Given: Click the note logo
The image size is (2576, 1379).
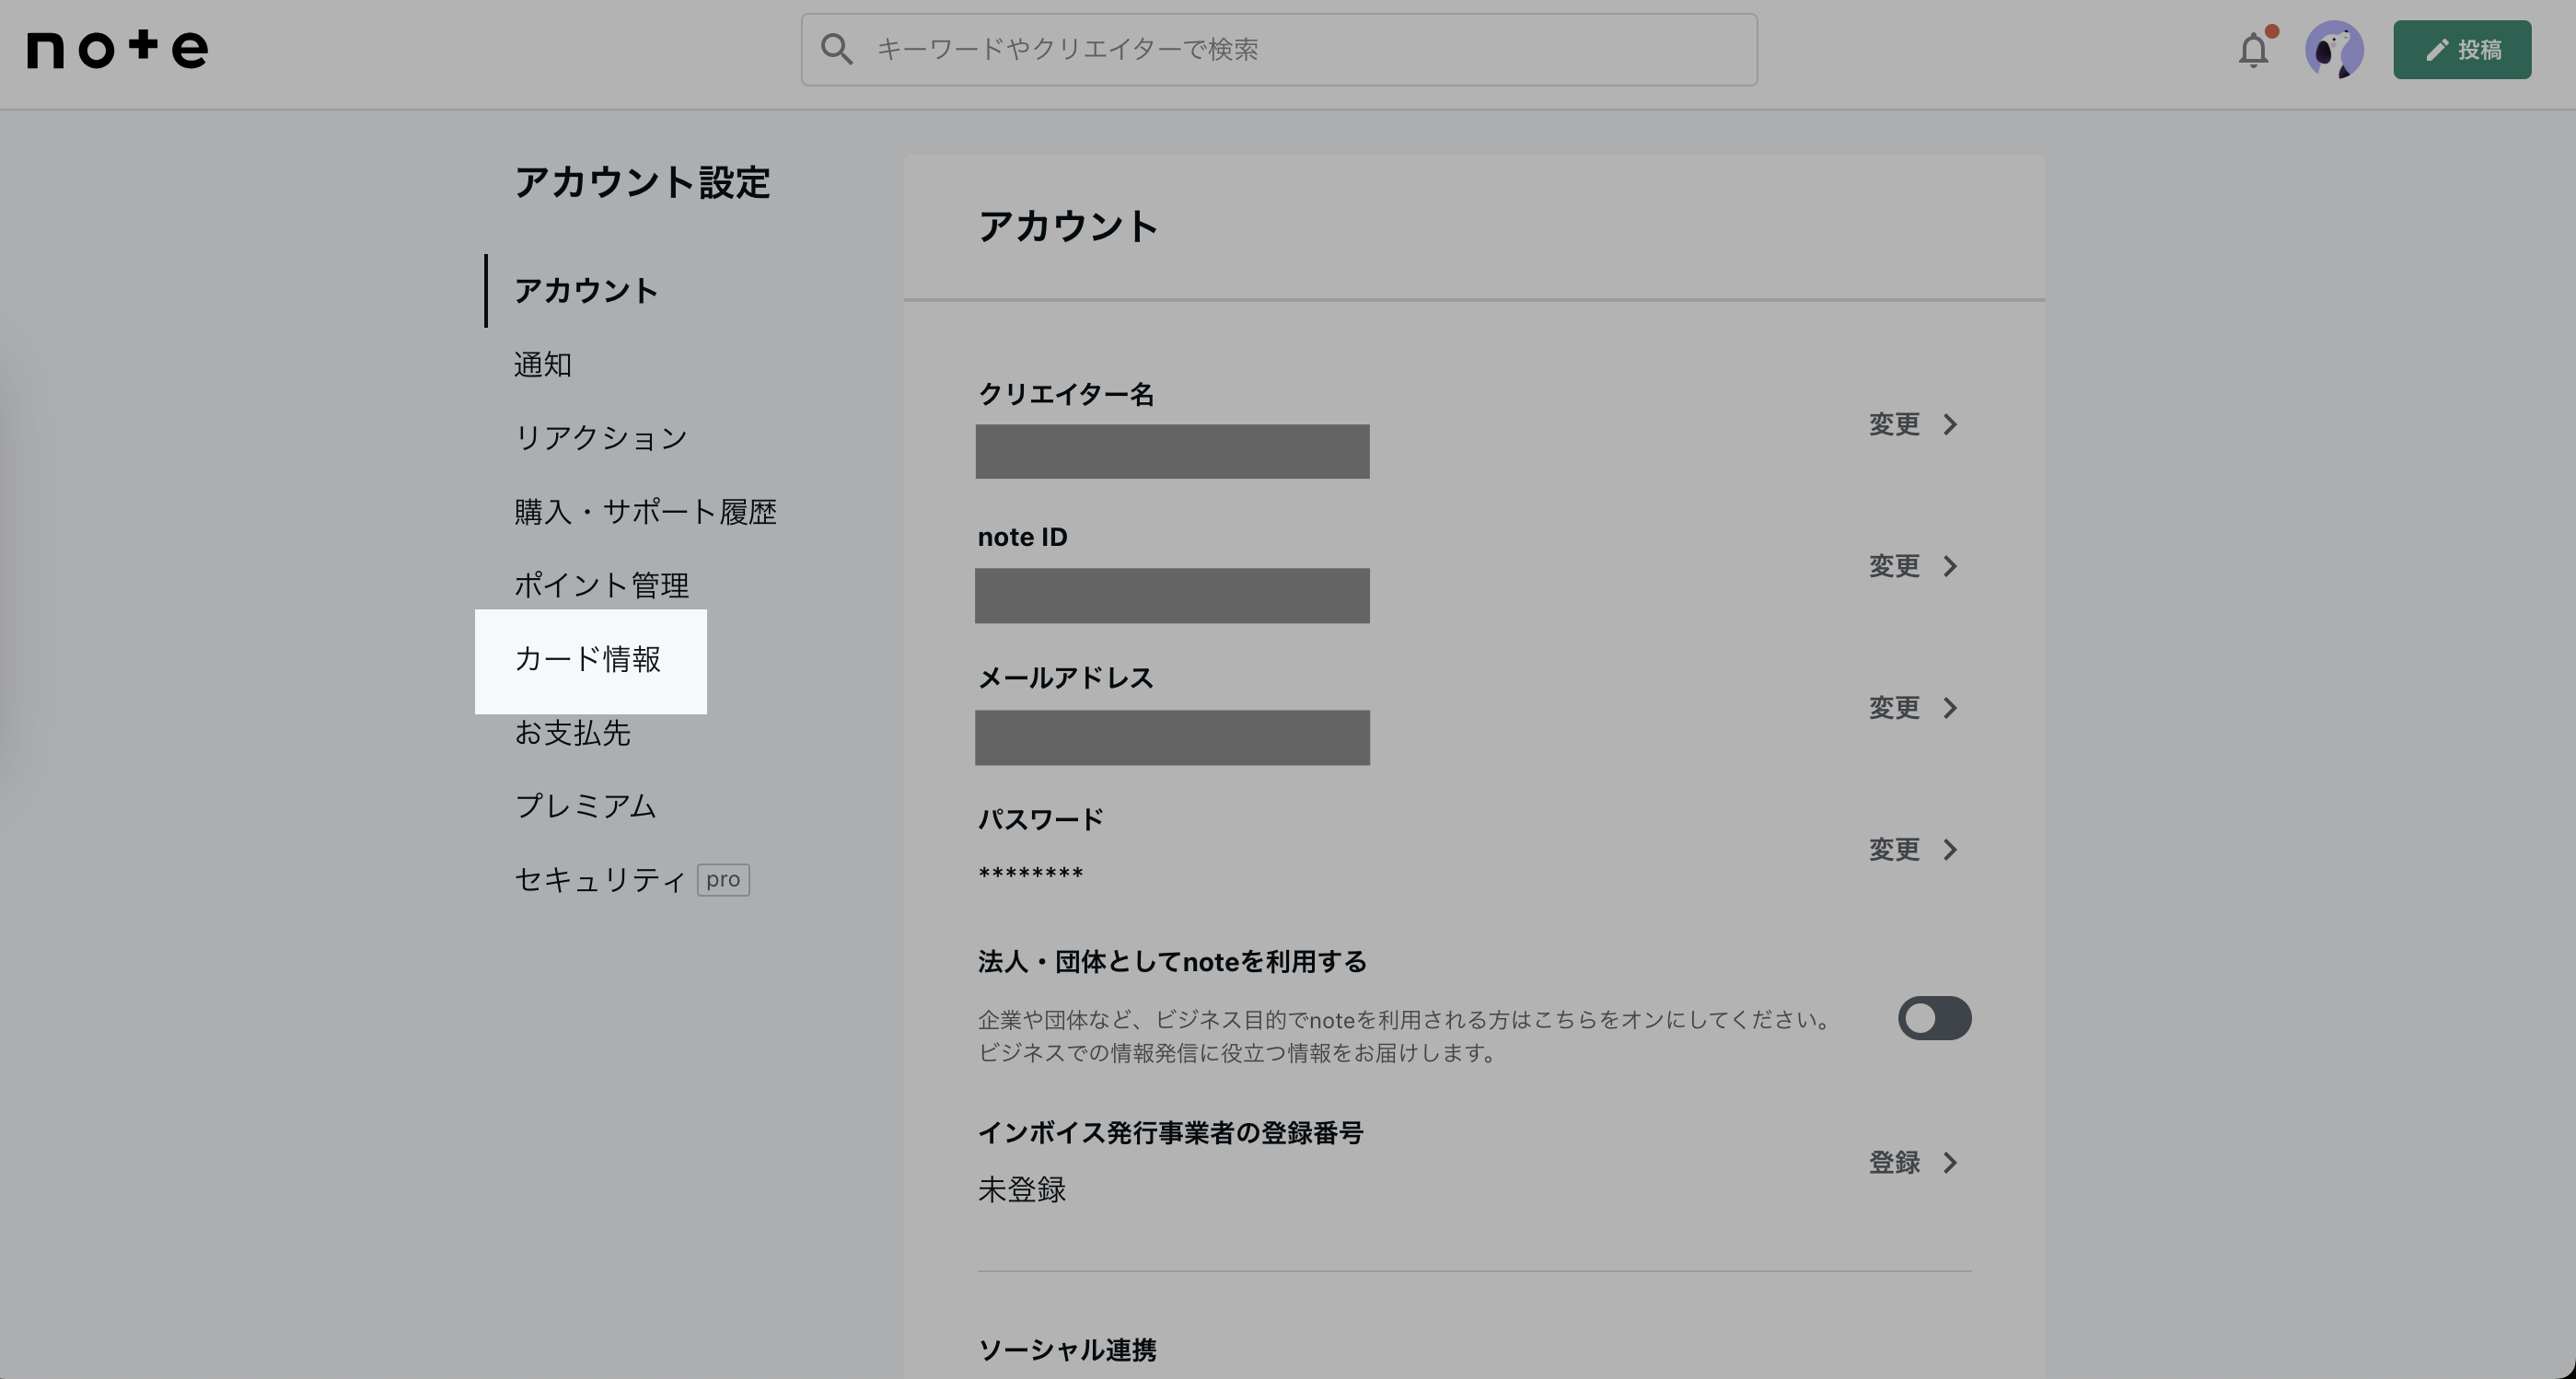Looking at the screenshot, I should click(x=118, y=49).
